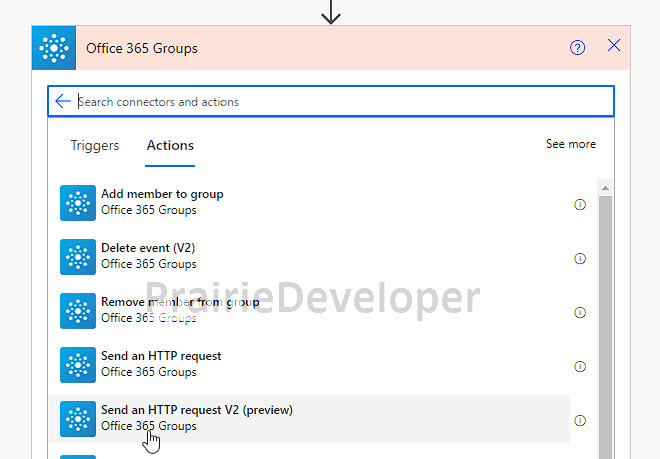
Task: Focus the Search connectors and actions field
Action: coord(331,101)
